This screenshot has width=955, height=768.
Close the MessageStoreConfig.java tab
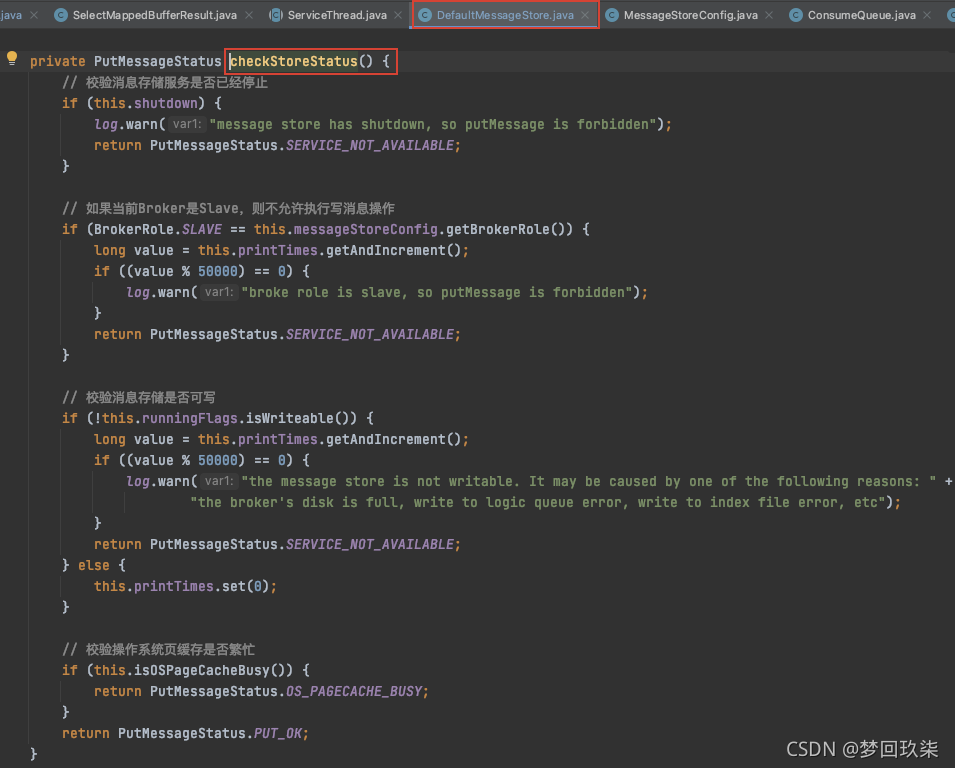768,15
